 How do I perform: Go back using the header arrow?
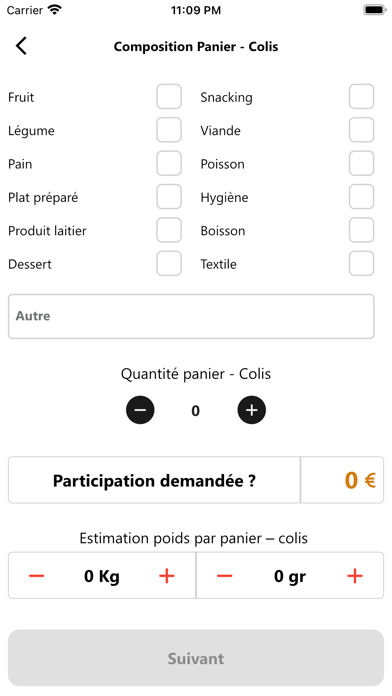coord(21,46)
